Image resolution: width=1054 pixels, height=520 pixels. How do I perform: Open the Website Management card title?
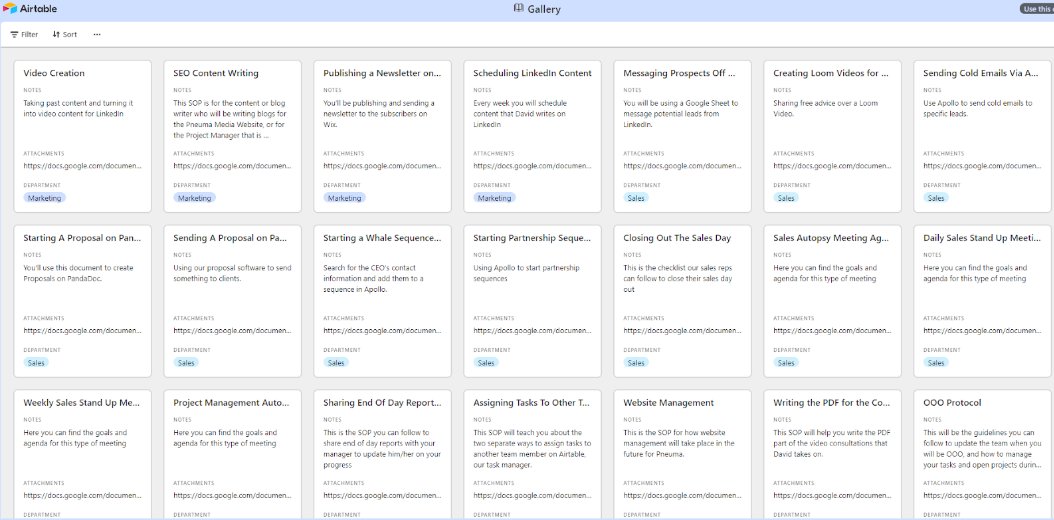[668, 403]
